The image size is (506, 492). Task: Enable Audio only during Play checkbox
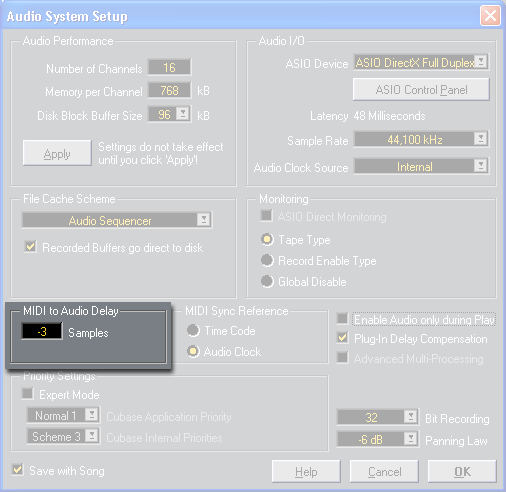pyautogui.click(x=342, y=319)
